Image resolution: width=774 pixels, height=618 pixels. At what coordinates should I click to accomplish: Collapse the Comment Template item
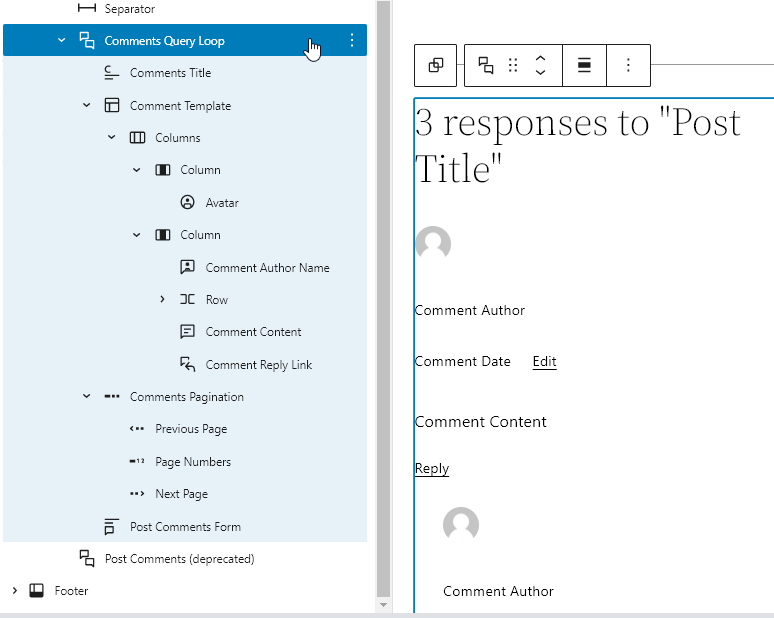[87, 106]
